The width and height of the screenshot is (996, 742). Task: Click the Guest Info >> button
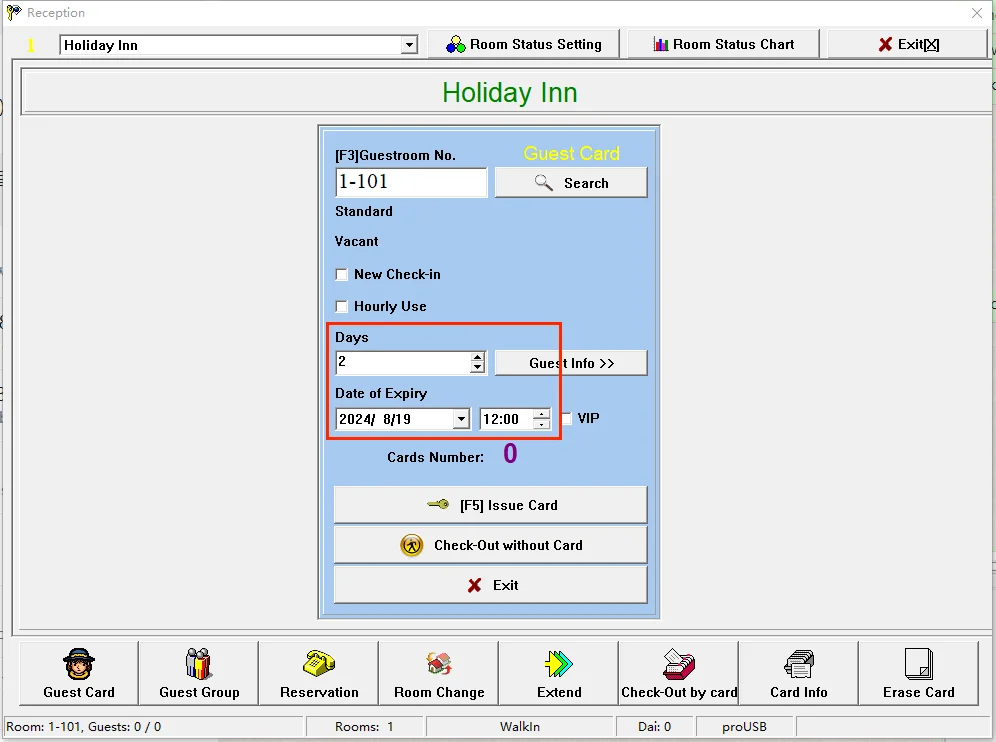pyautogui.click(x=571, y=363)
